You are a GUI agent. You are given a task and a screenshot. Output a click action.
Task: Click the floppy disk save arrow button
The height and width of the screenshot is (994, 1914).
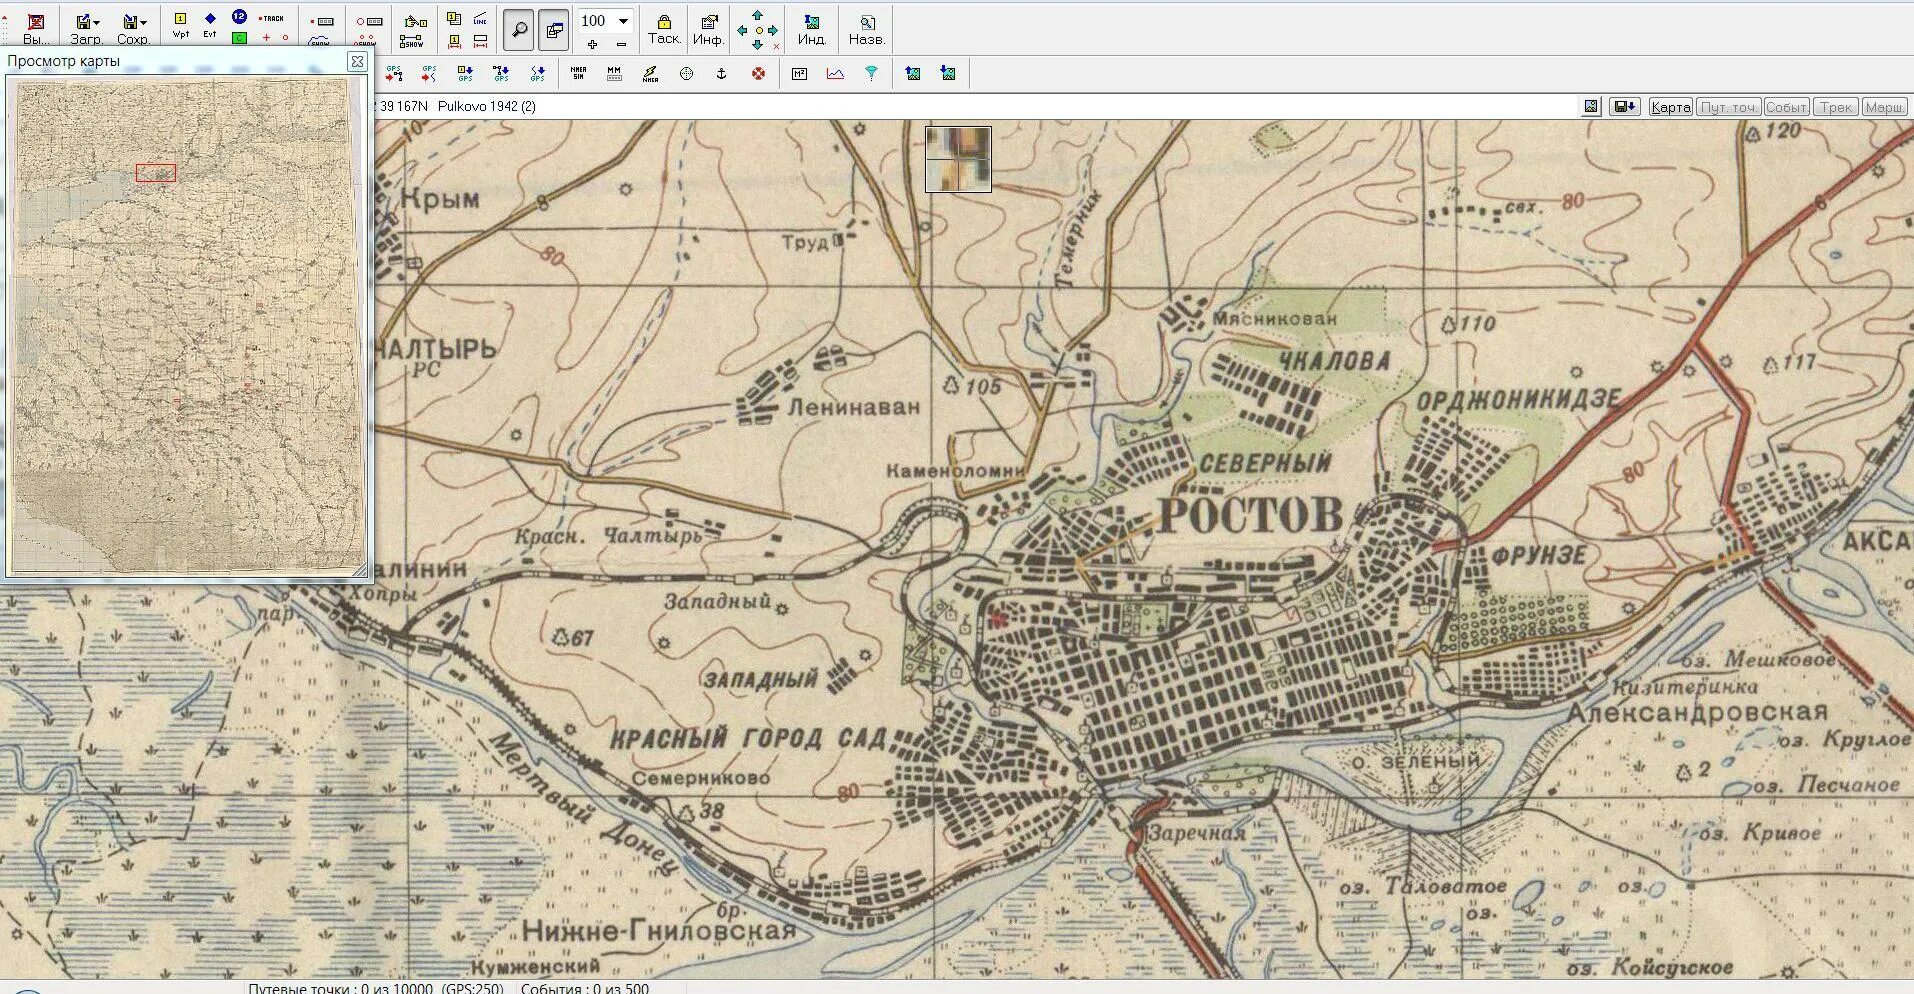[1624, 107]
